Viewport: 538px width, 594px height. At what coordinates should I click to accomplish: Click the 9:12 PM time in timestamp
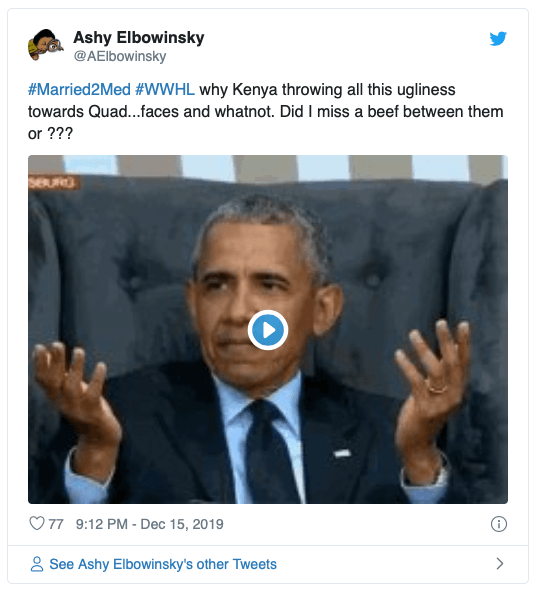102,524
